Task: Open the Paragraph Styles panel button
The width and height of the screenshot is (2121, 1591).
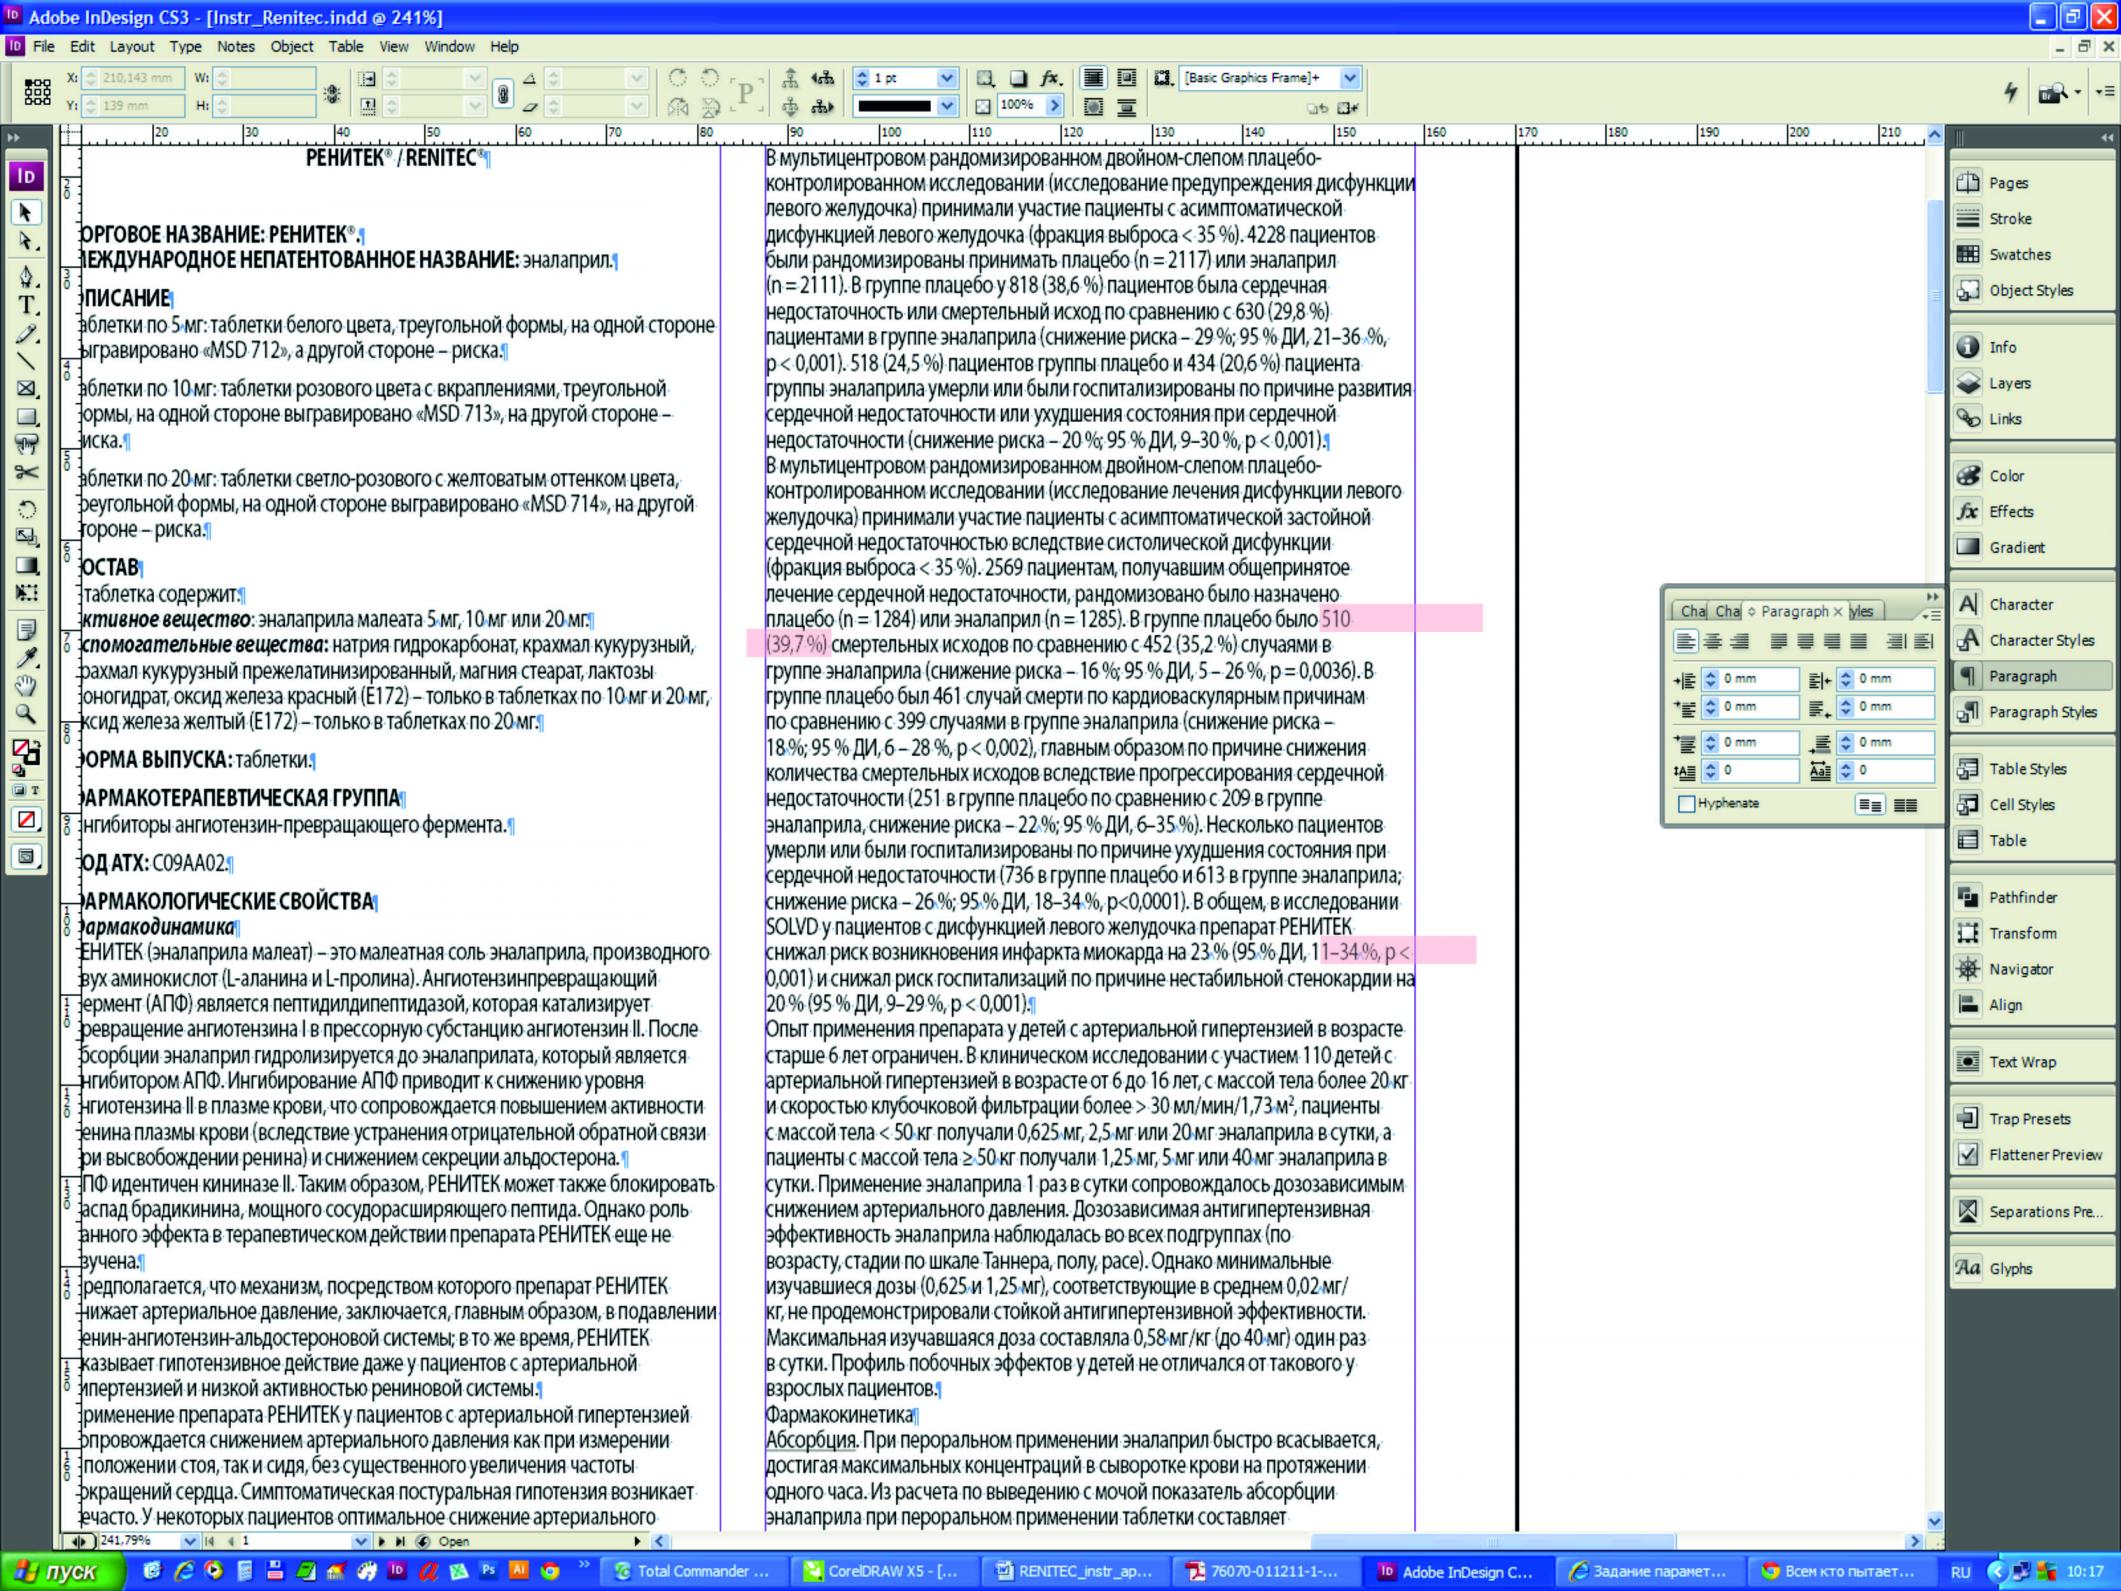Action: tap(2030, 712)
